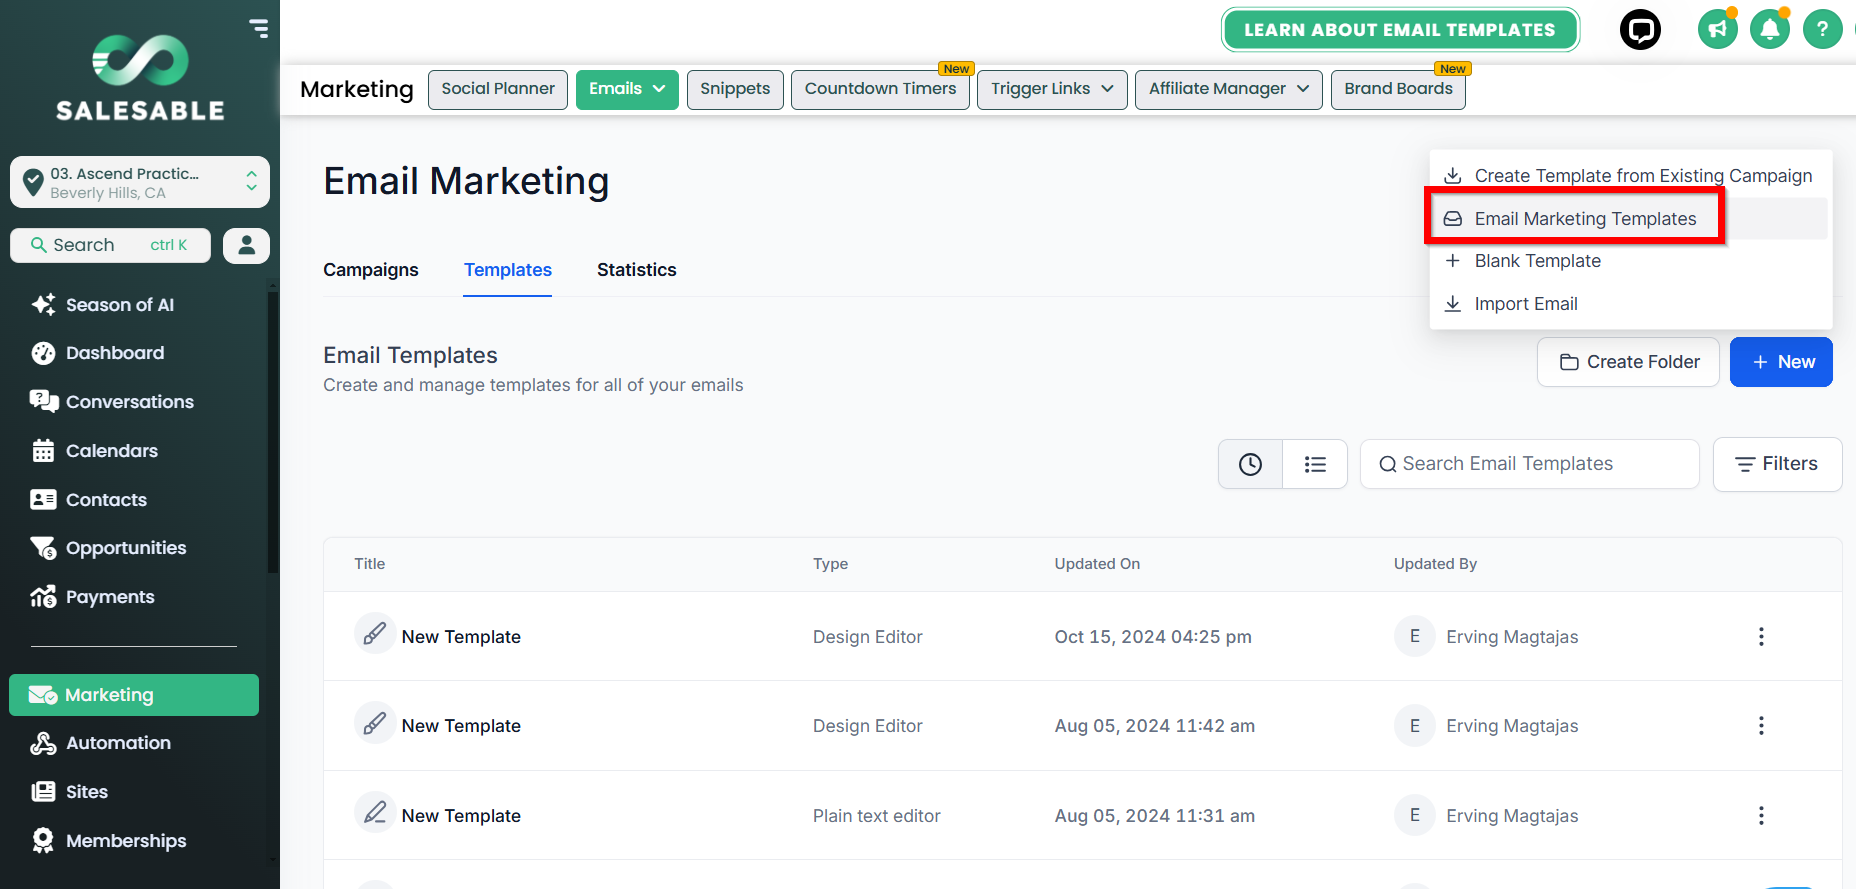Click the Title column header

pos(369,564)
